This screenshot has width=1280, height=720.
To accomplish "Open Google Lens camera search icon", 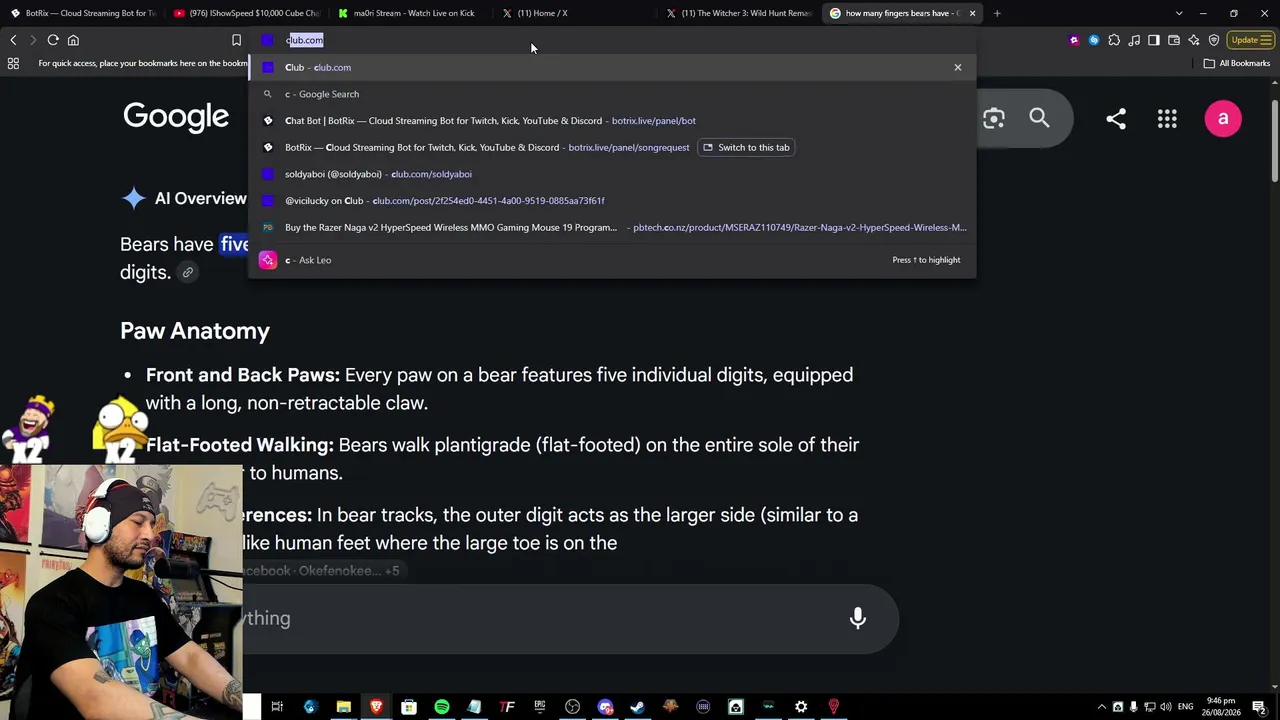I will (993, 119).
